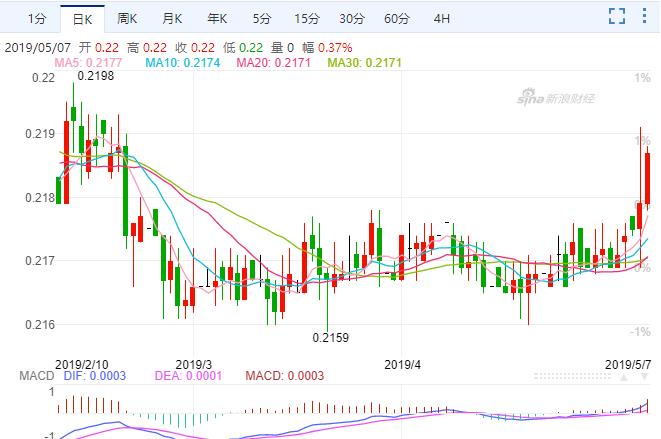The height and width of the screenshot is (439, 661).
Task: Click the 开 0.22 open price value
Action: click(99, 47)
